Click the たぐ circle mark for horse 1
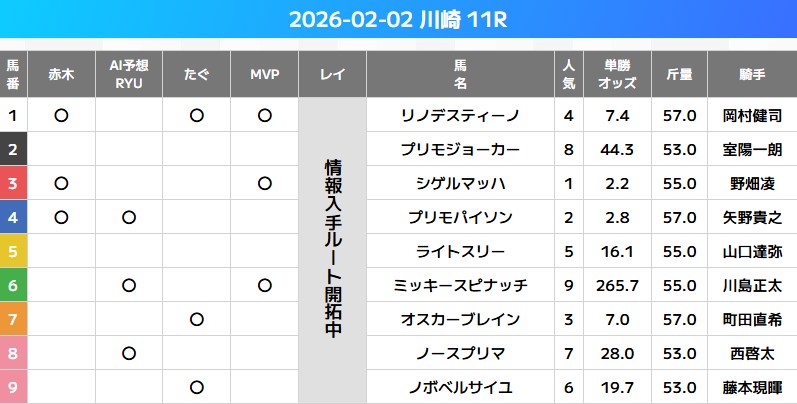Viewport: 797px width, 404px height. pyautogui.click(x=196, y=116)
